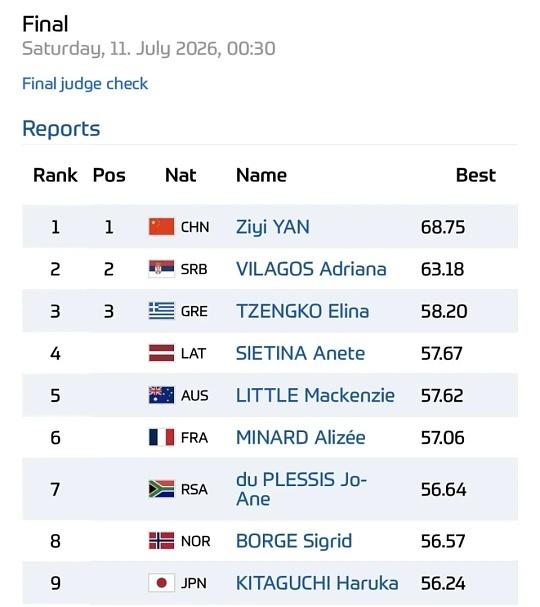The image size is (540, 607).
Task: Click the Greece flag icon
Action: pyautogui.click(x=161, y=311)
